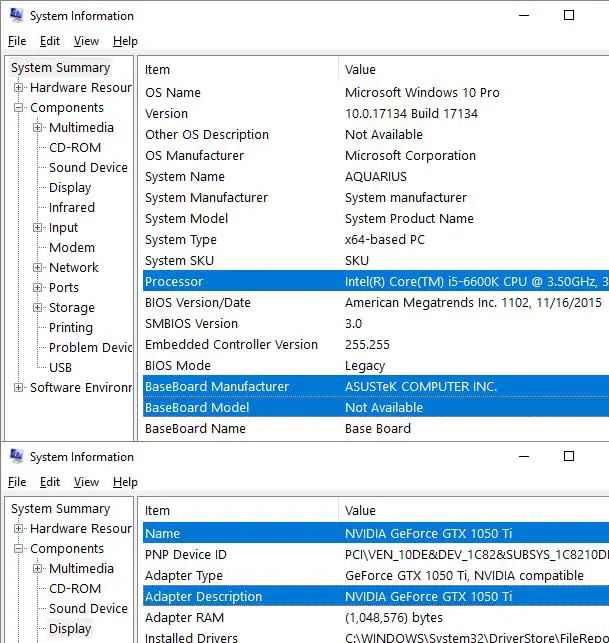The width and height of the screenshot is (609, 643).
Task: Select Display in the bottom window tree
Action: pos(70,629)
